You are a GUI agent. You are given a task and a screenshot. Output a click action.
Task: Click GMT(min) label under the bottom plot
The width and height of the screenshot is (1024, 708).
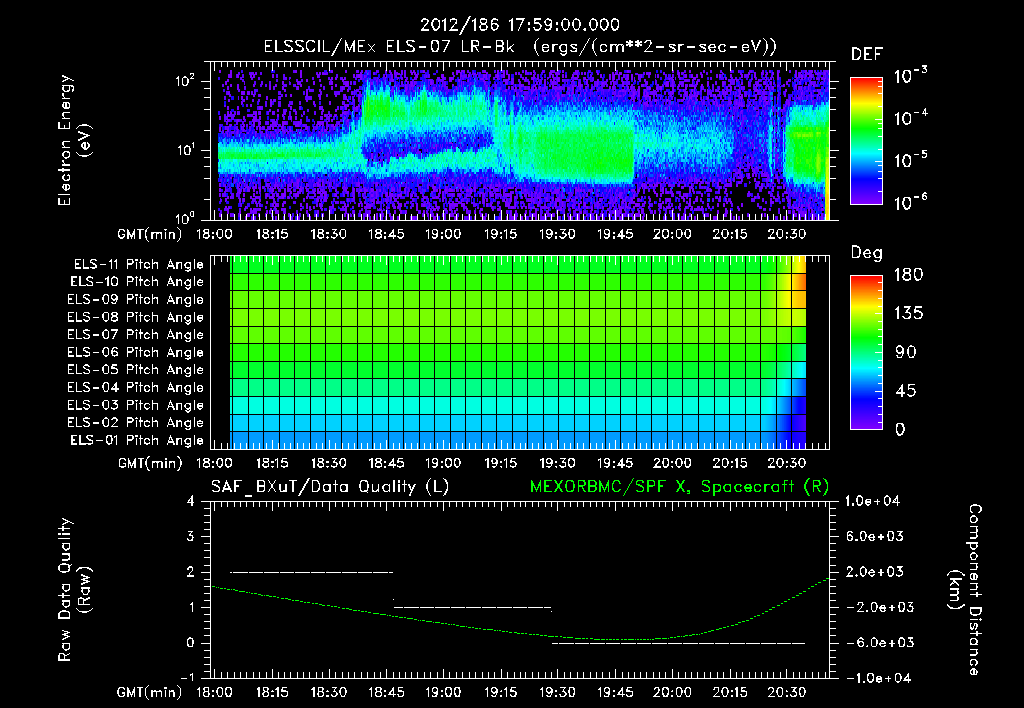[150, 692]
